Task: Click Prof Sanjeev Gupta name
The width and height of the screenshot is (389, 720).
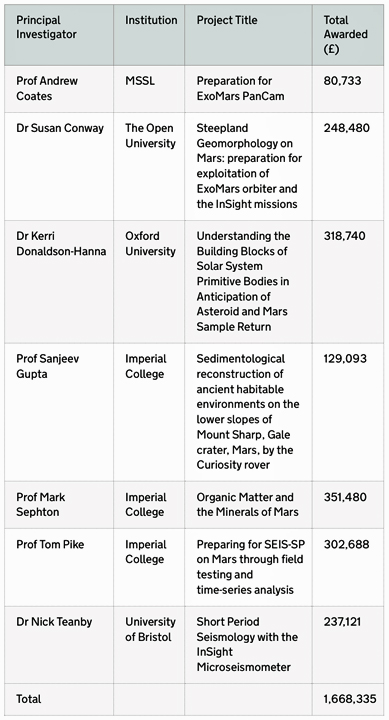Action: click(x=47, y=366)
